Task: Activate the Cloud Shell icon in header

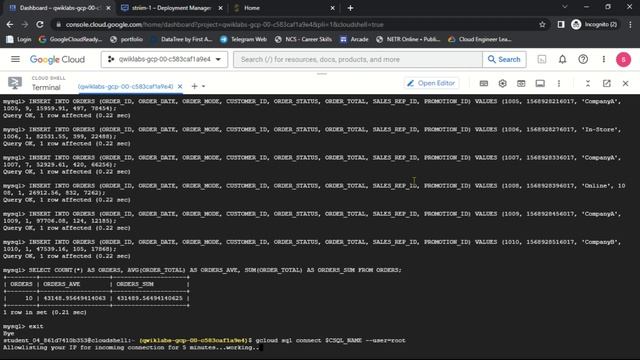Action: tap(542, 60)
